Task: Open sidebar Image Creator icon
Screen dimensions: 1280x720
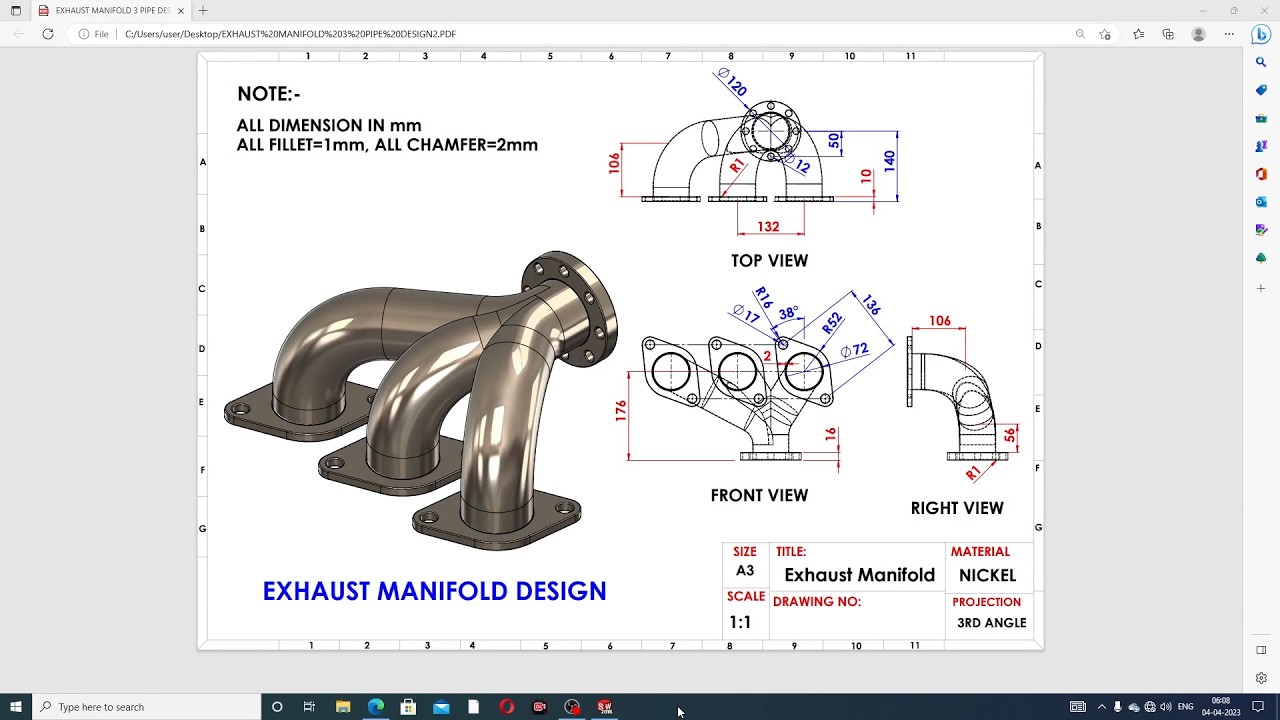Action: (x=1261, y=230)
